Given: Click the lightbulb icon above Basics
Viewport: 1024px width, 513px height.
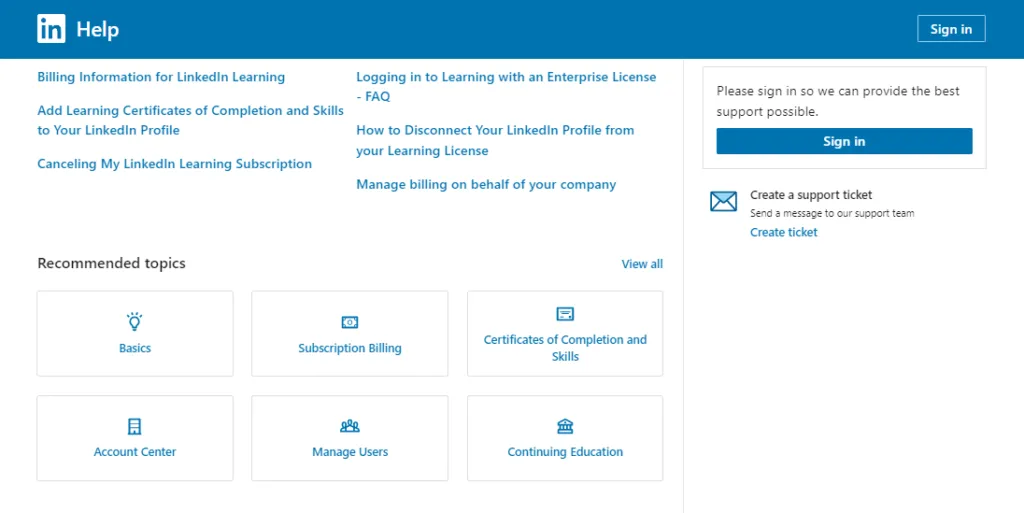Looking at the screenshot, I should [x=135, y=322].
